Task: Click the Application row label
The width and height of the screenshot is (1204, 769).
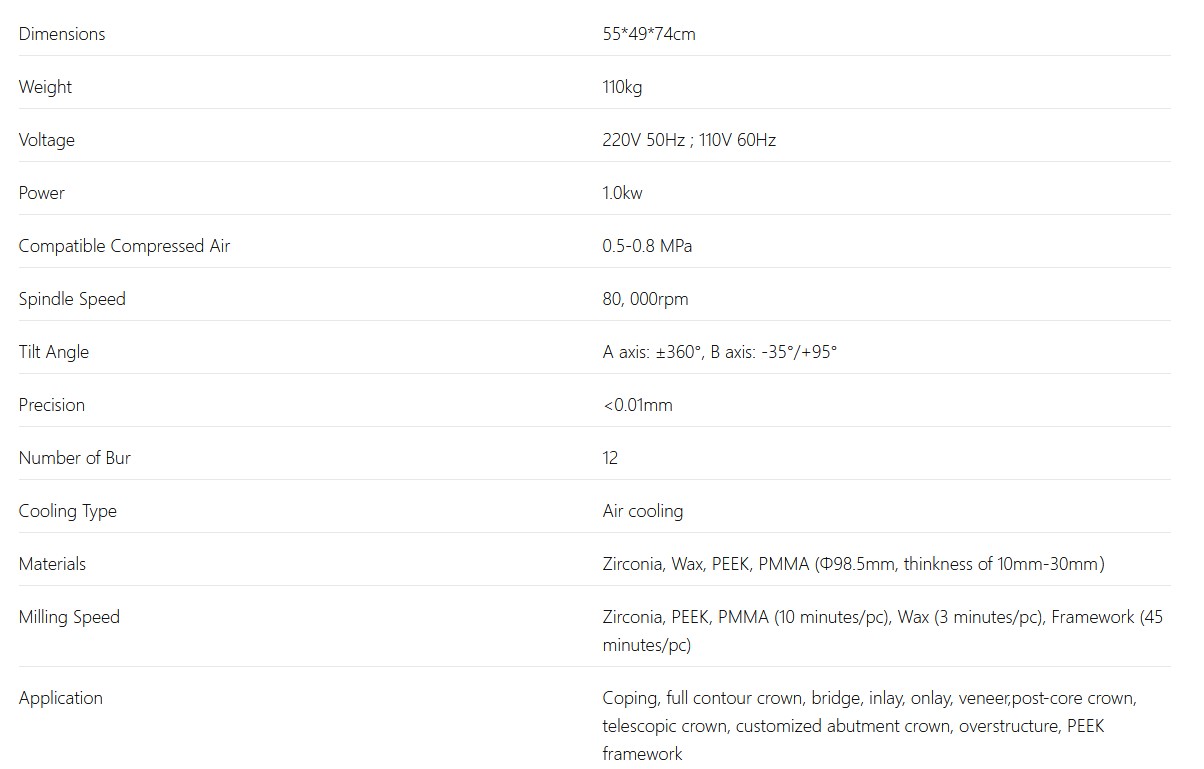Action: tap(61, 698)
